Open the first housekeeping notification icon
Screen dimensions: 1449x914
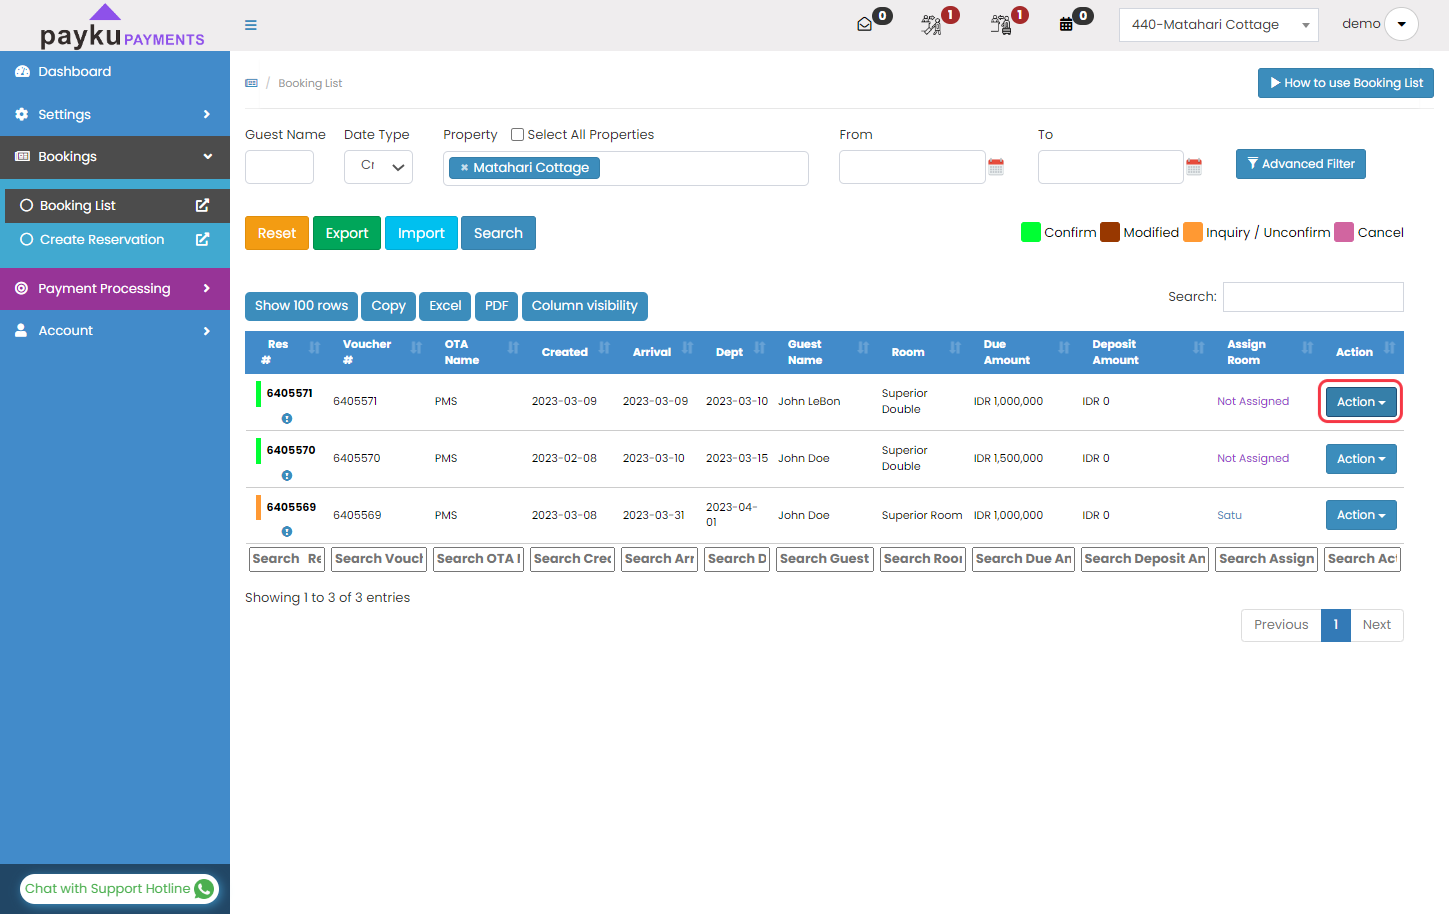[931, 25]
